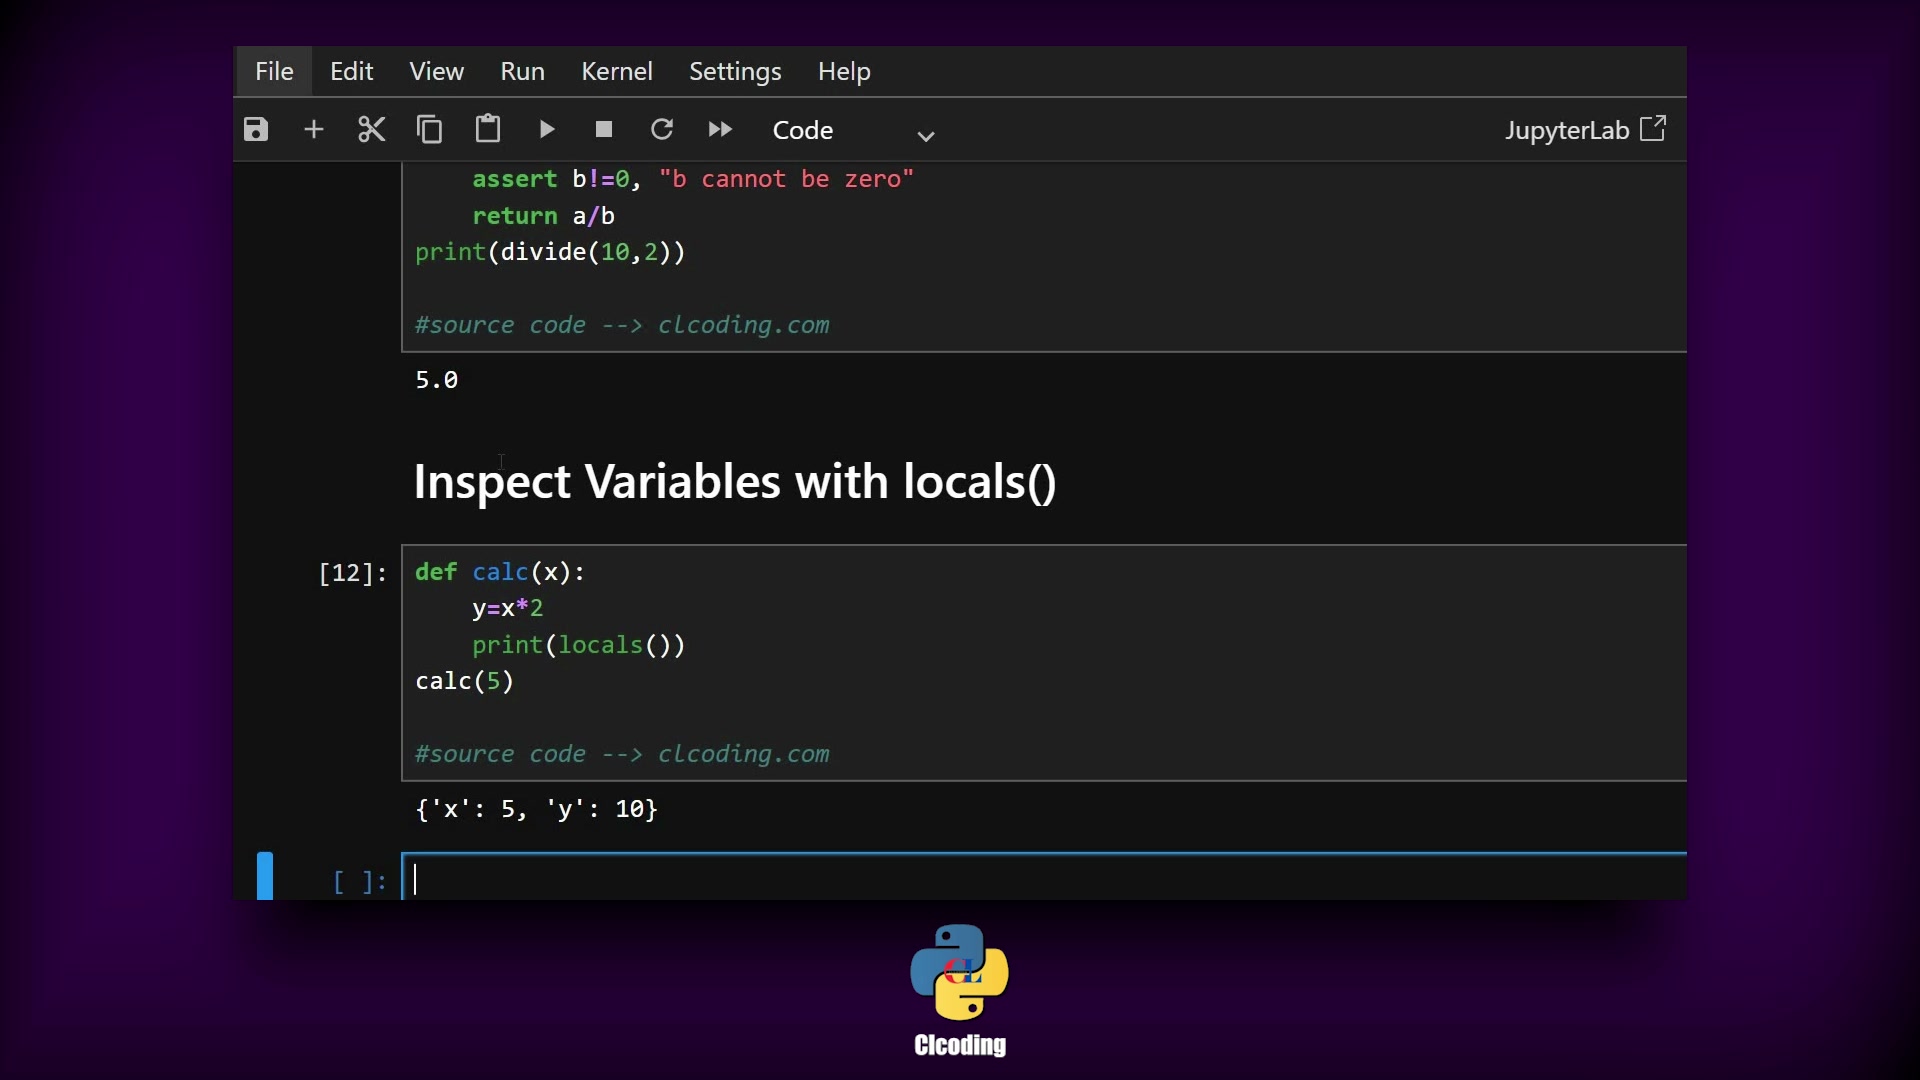Restart kernel and run all cells
1920x1080 pixels.
[720, 130]
